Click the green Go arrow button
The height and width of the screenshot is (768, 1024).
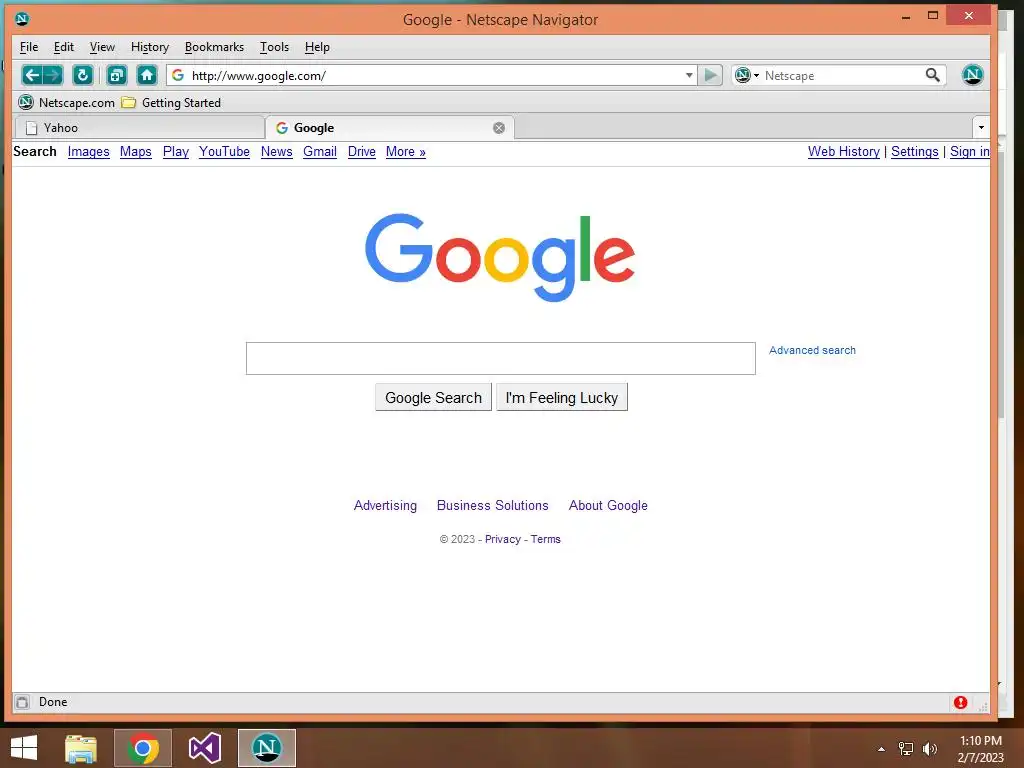(x=711, y=75)
